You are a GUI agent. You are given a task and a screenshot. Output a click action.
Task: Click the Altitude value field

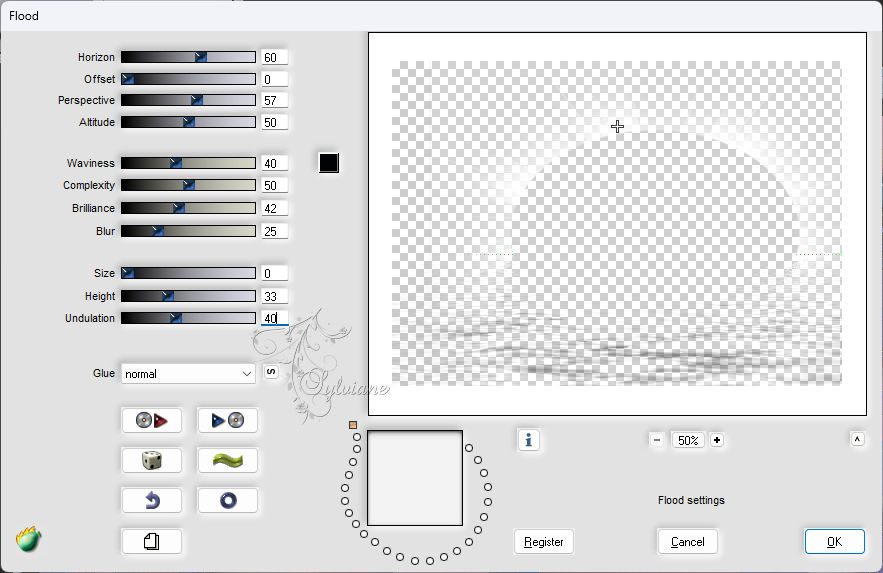pos(274,123)
